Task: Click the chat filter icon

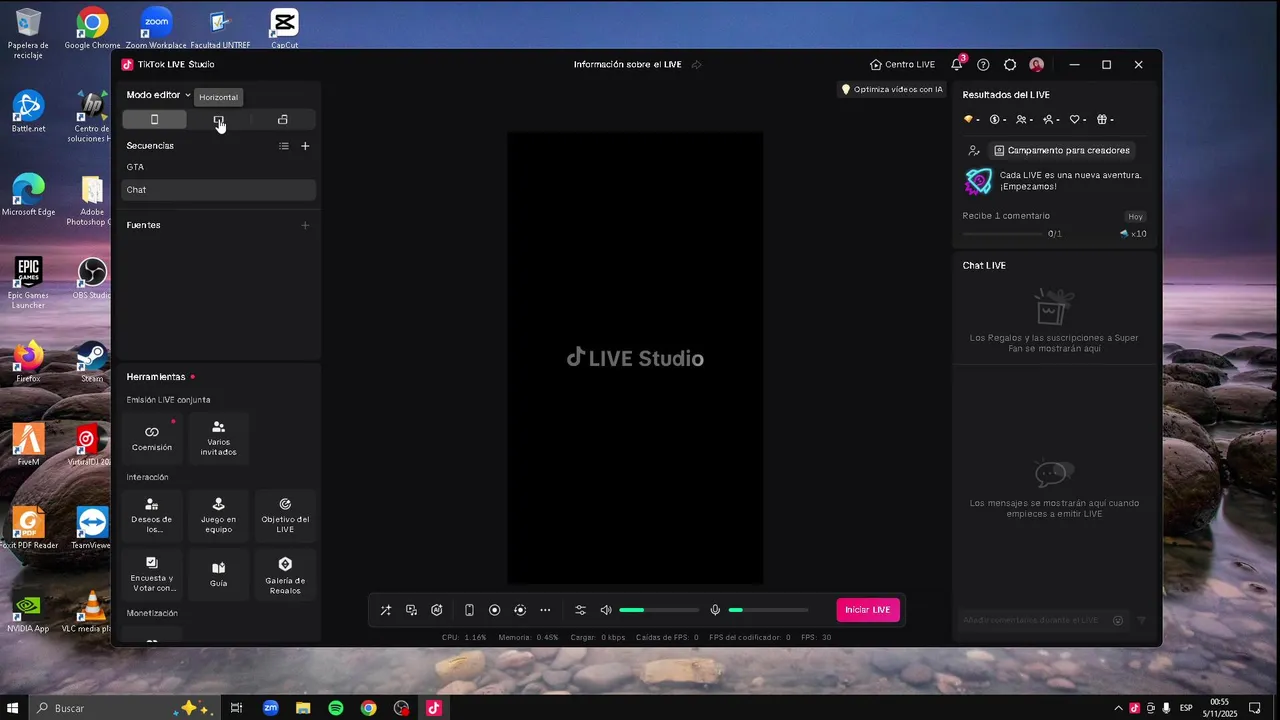Action: [x=1142, y=620]
